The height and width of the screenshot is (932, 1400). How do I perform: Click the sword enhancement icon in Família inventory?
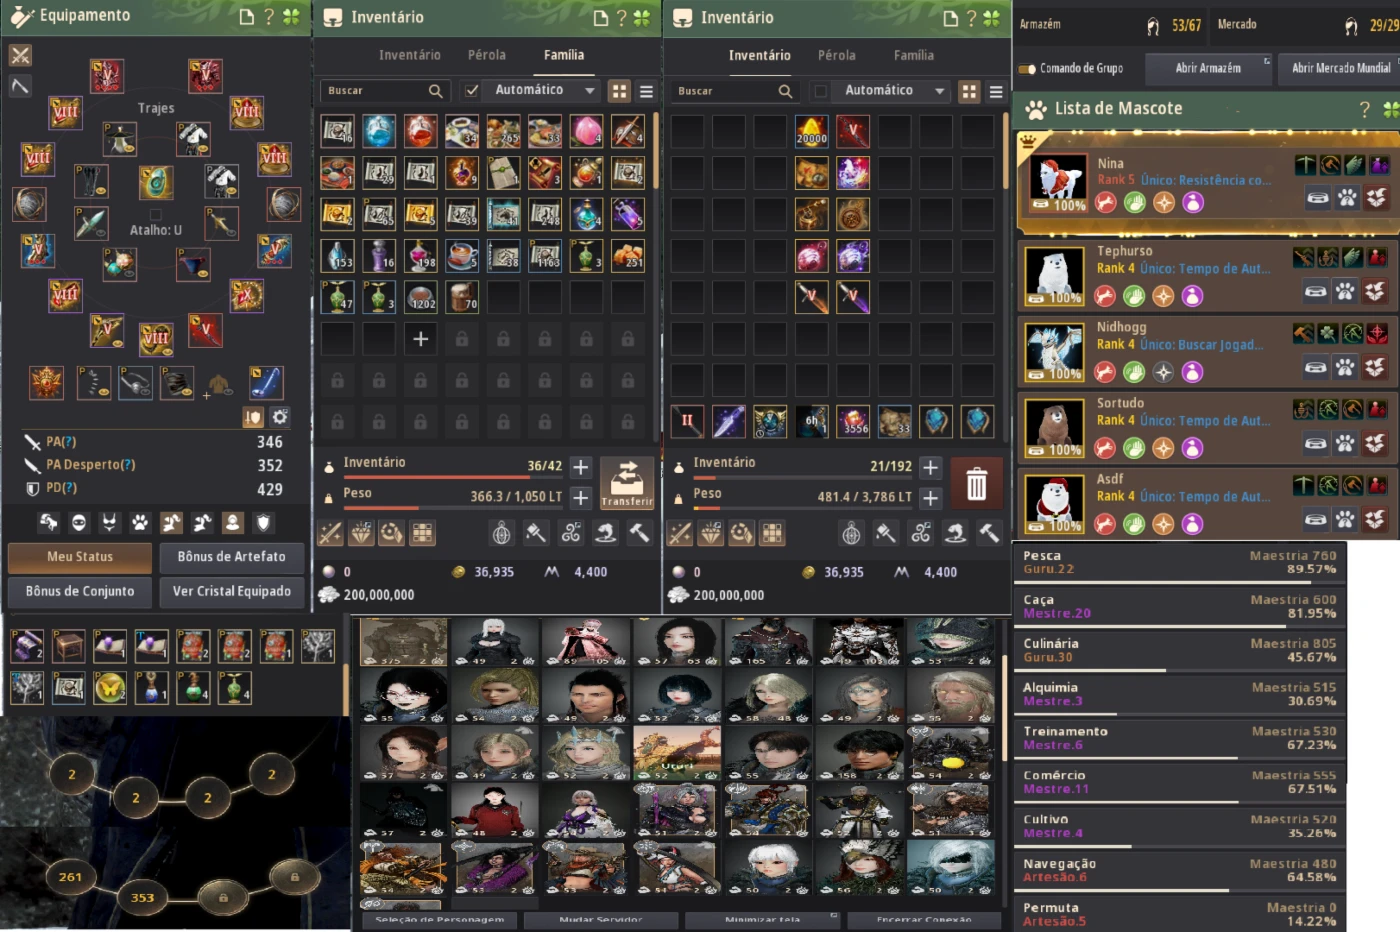(330, 534)
